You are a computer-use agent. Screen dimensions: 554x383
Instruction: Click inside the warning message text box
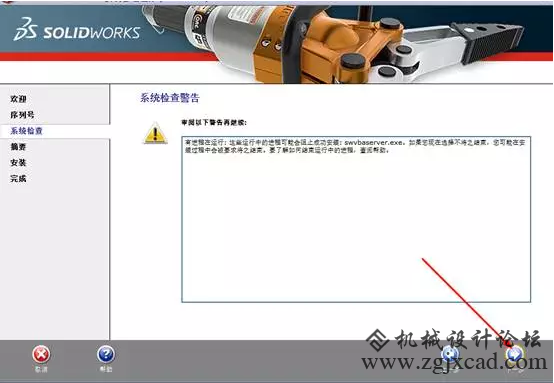pos(356,219)
